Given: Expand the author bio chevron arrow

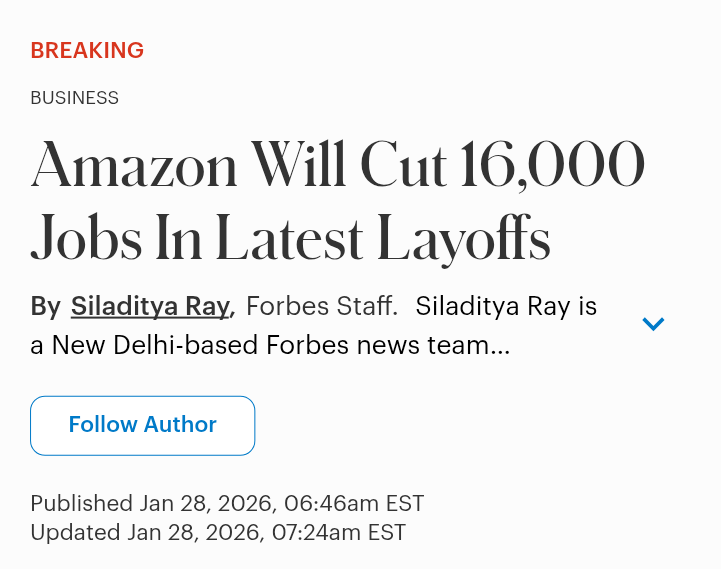Looking at the screenshot, I should click(653, 323).
